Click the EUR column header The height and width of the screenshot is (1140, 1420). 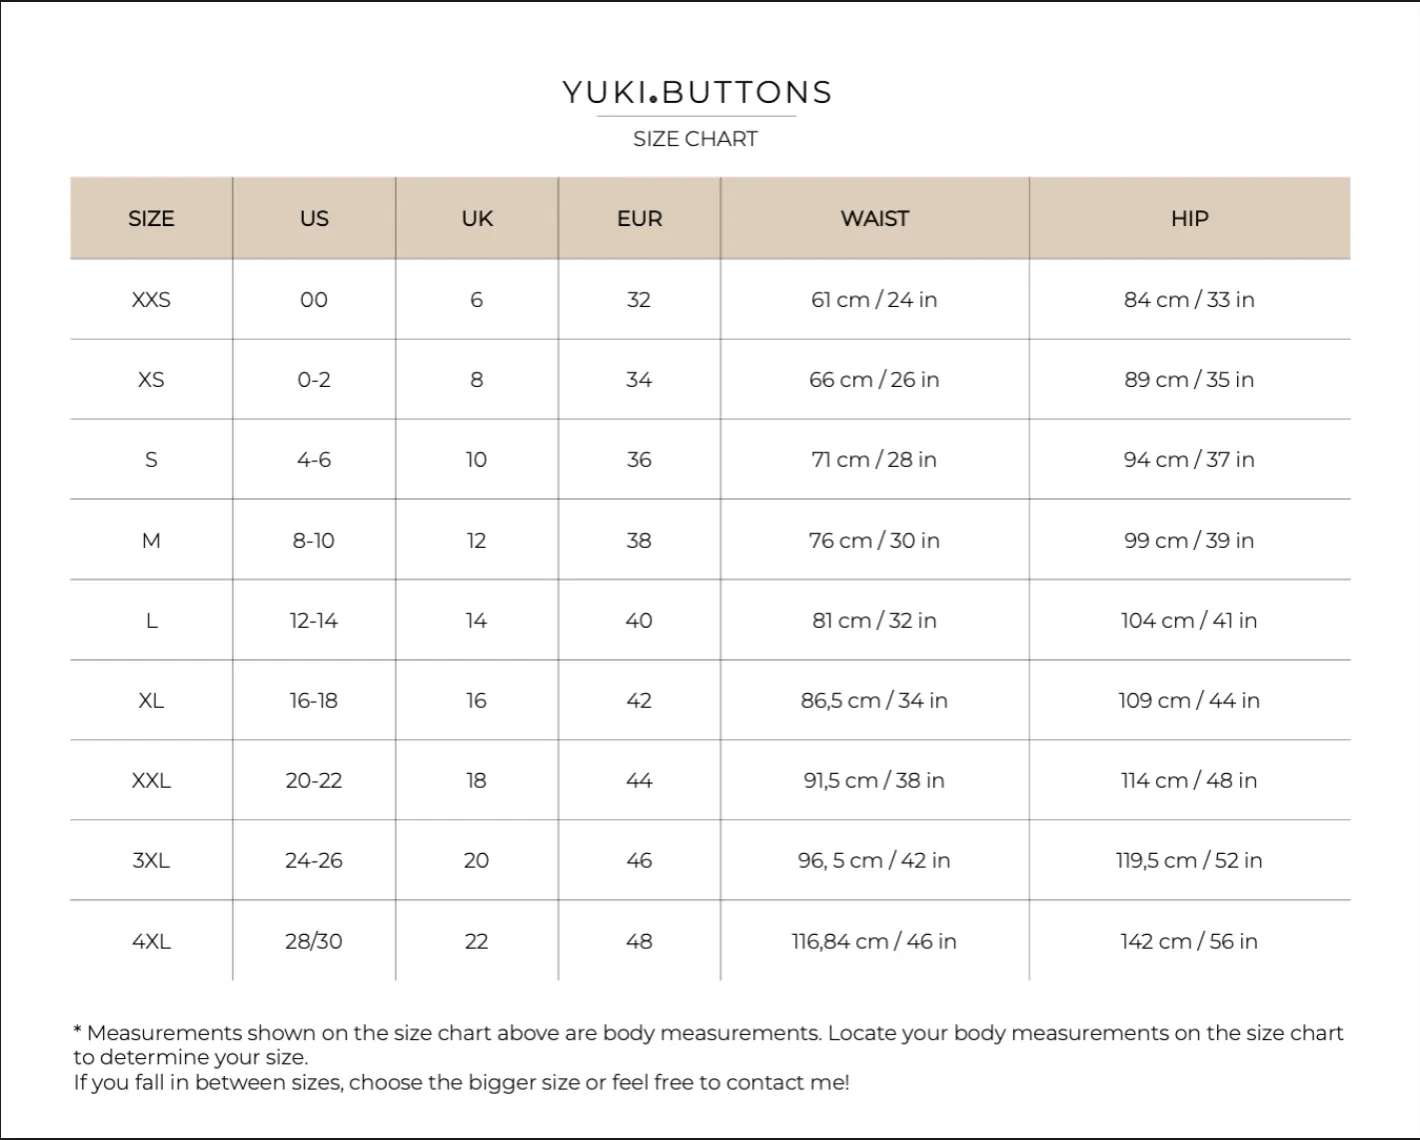coord(639,218)
